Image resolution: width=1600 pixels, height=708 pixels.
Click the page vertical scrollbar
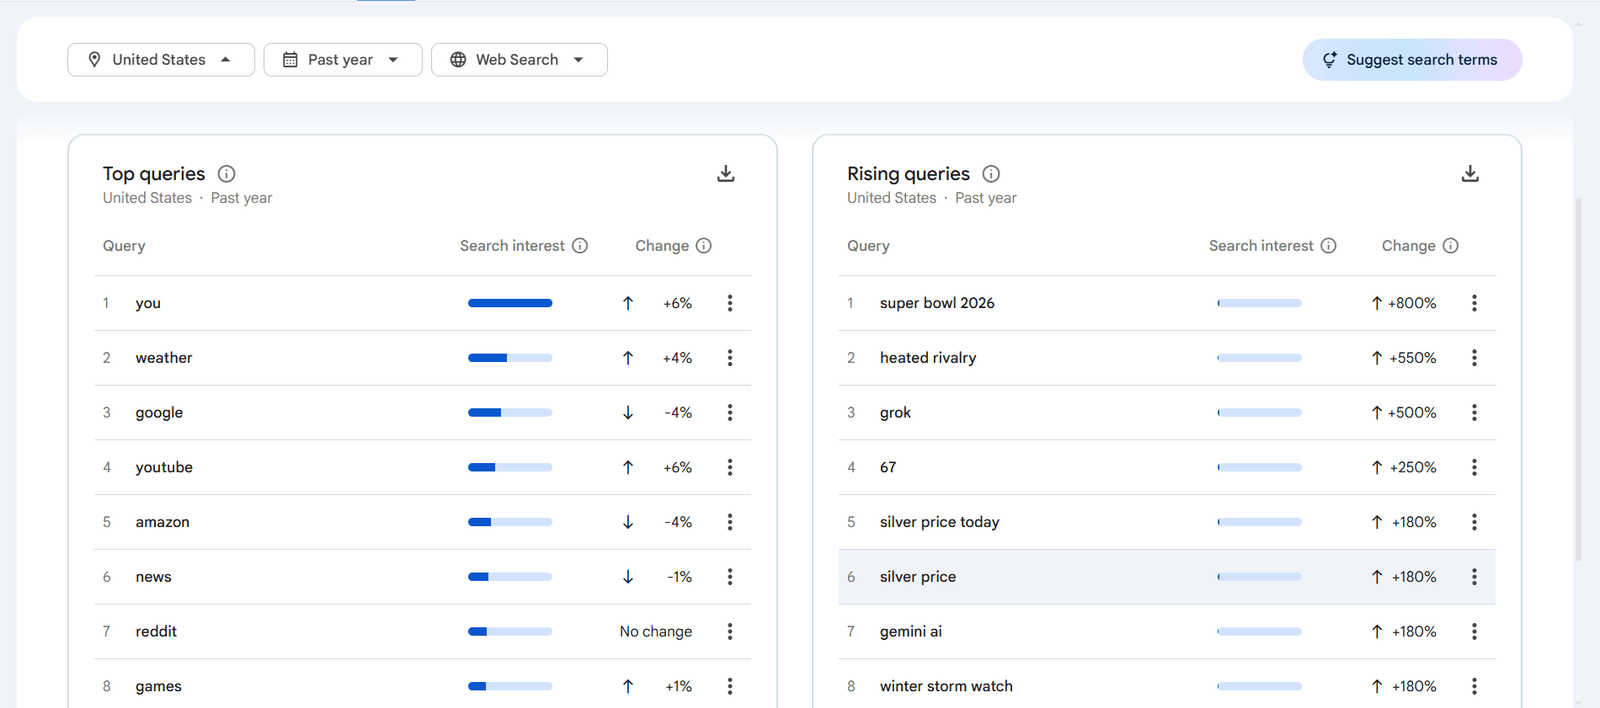(x=1579, y=380)
